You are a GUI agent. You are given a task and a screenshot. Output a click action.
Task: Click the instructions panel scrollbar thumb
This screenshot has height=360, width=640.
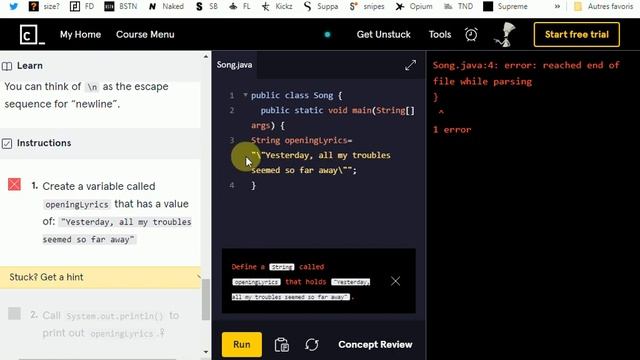[206, 300]
